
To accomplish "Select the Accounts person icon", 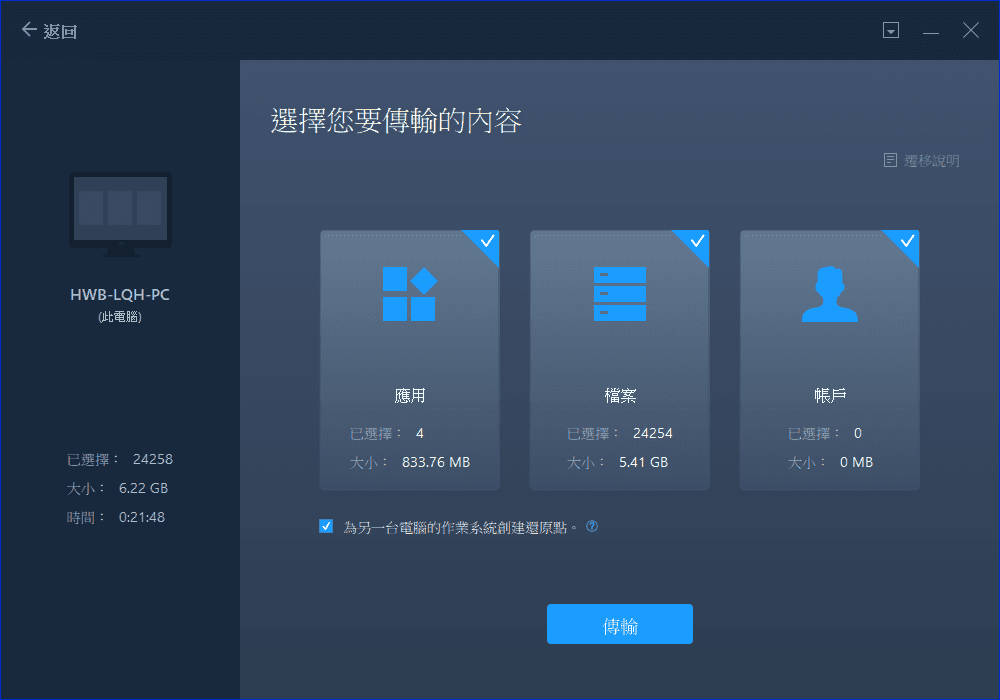I will (829, 295).
